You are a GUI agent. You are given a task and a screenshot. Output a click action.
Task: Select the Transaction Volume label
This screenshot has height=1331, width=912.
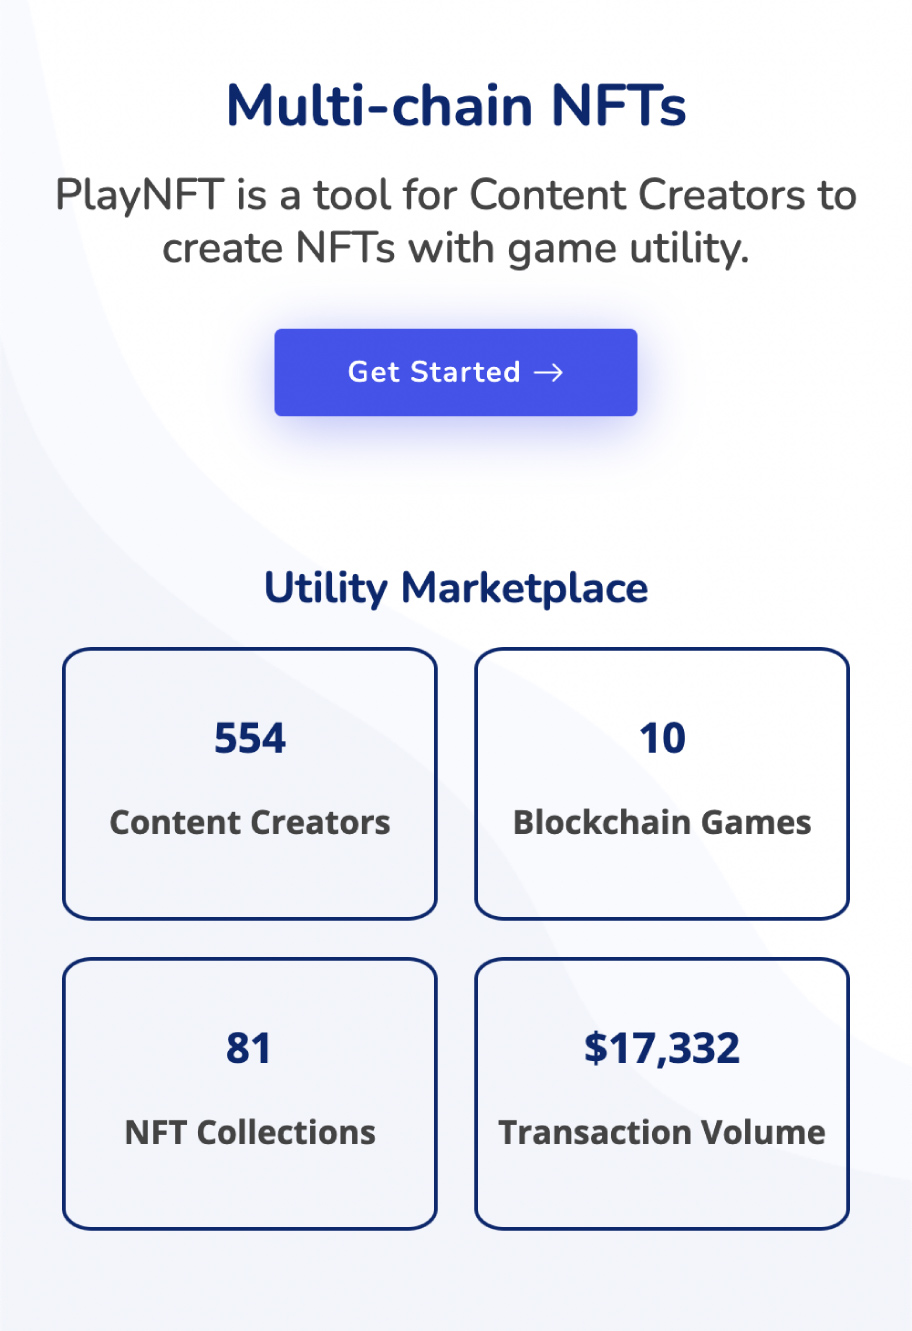click(x=662, y=1132)
